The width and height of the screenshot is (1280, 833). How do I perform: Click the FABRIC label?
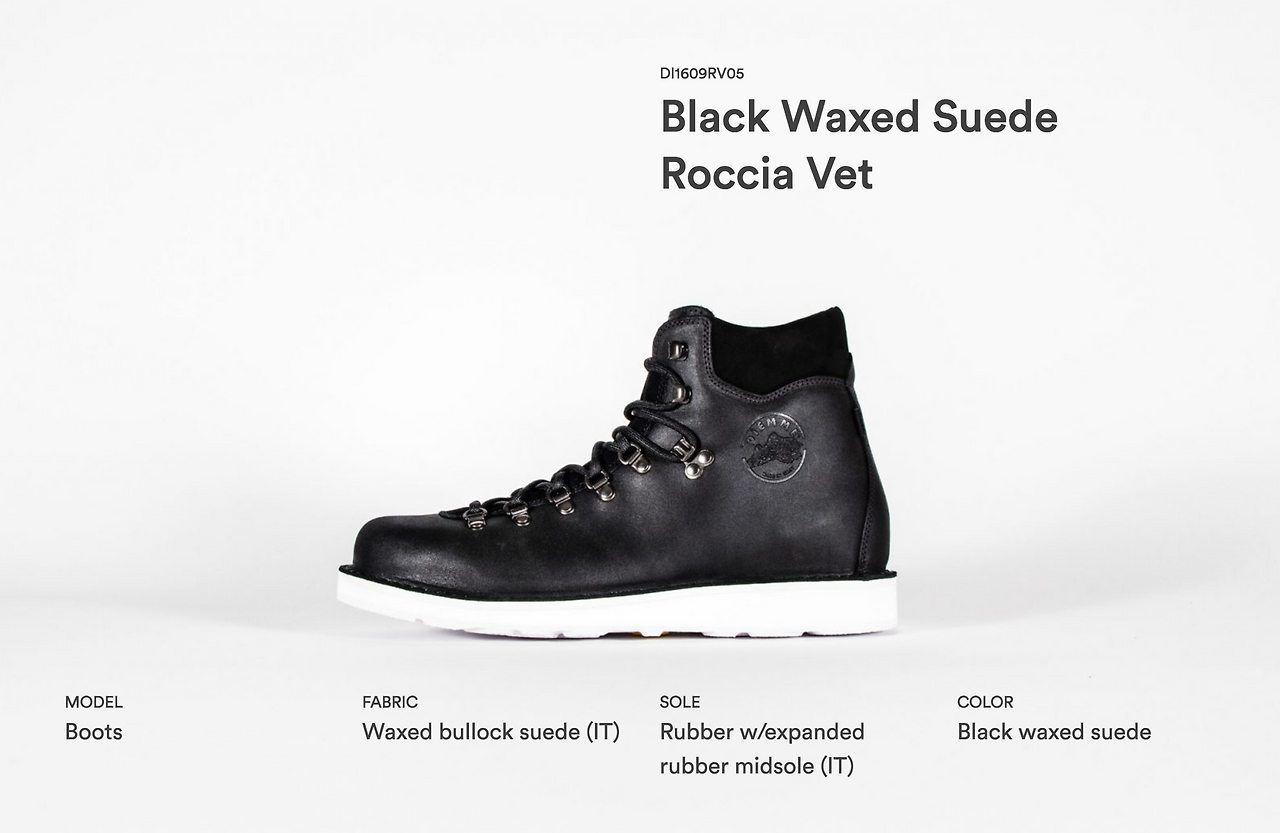(x=390, y=702)
